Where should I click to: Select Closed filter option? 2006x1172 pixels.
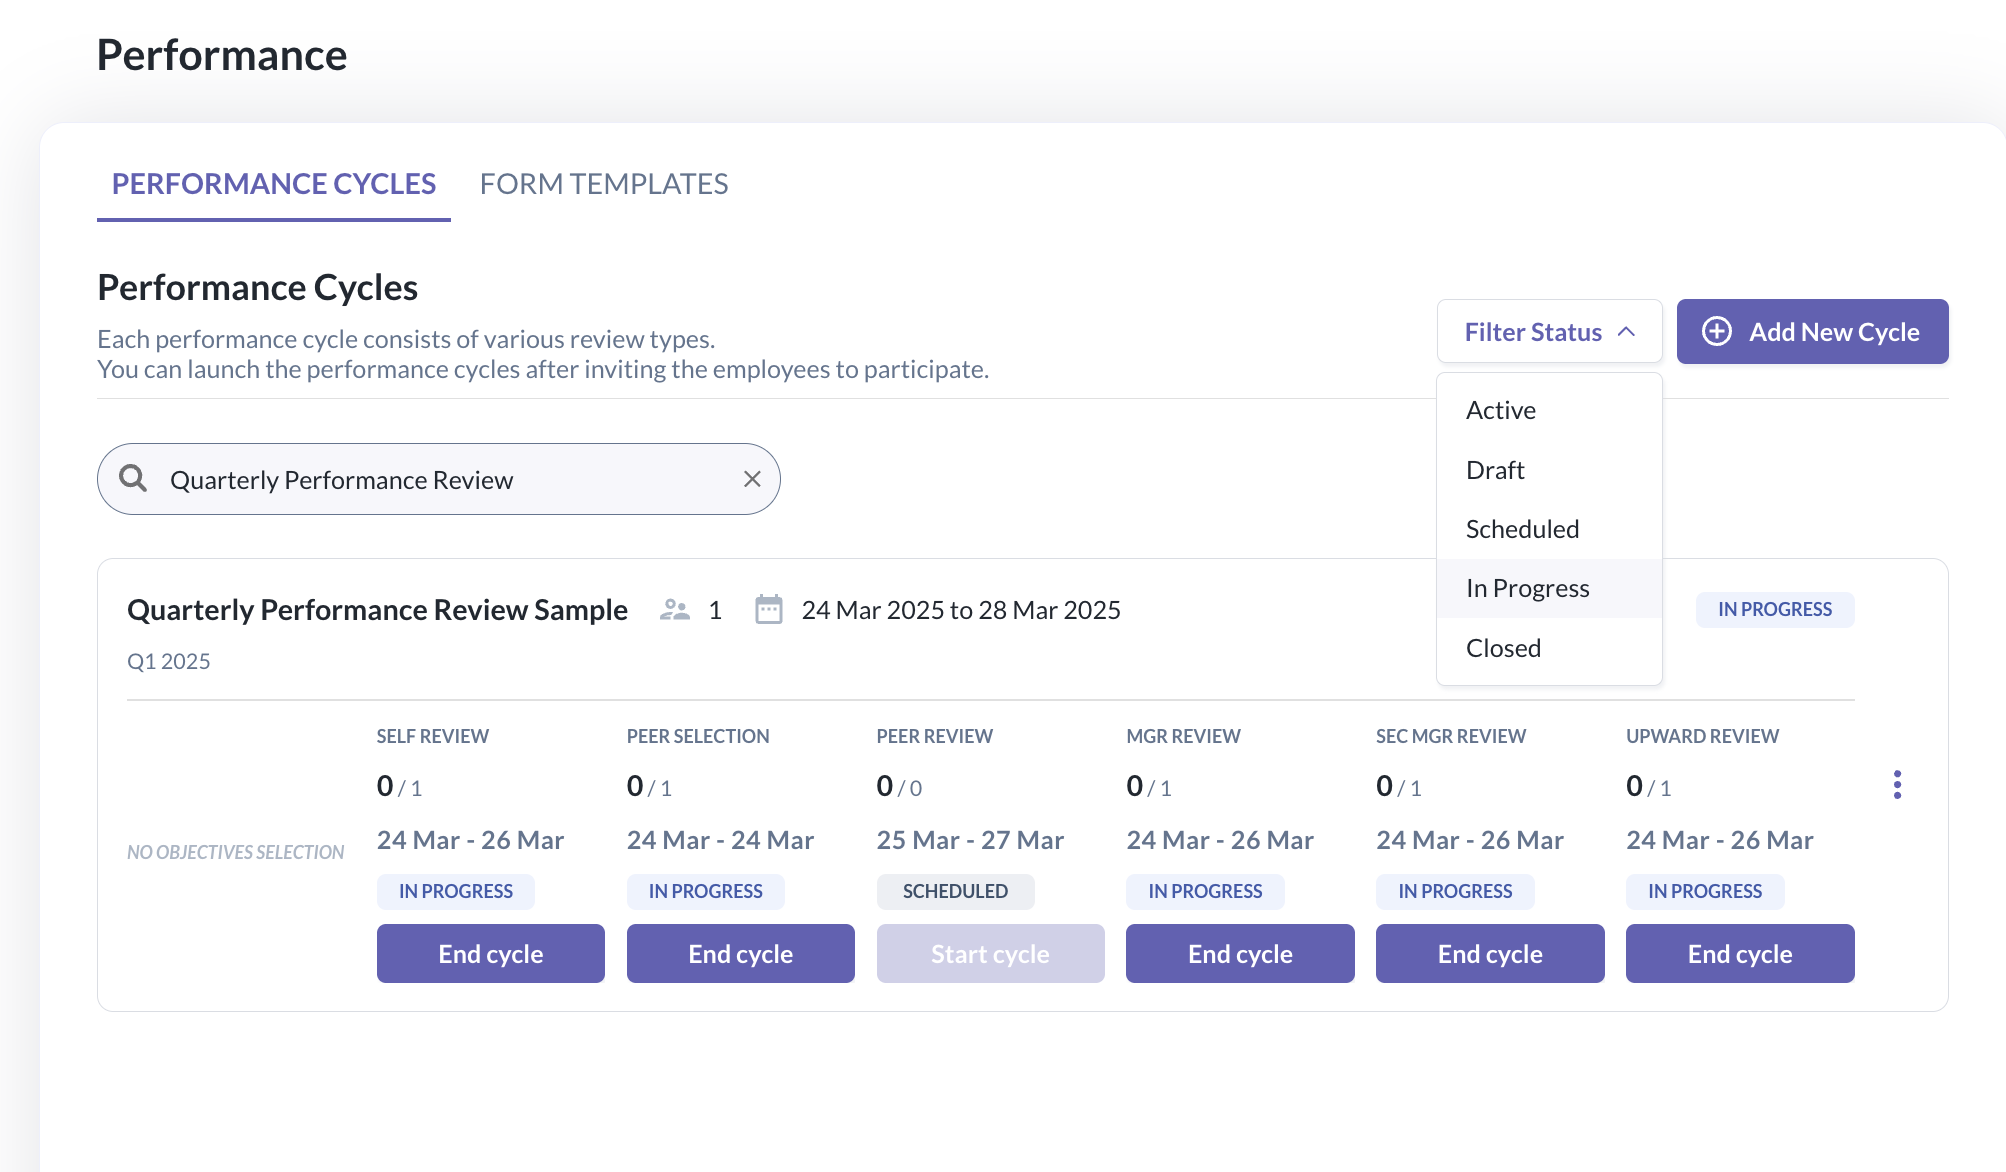(1503, 648)
